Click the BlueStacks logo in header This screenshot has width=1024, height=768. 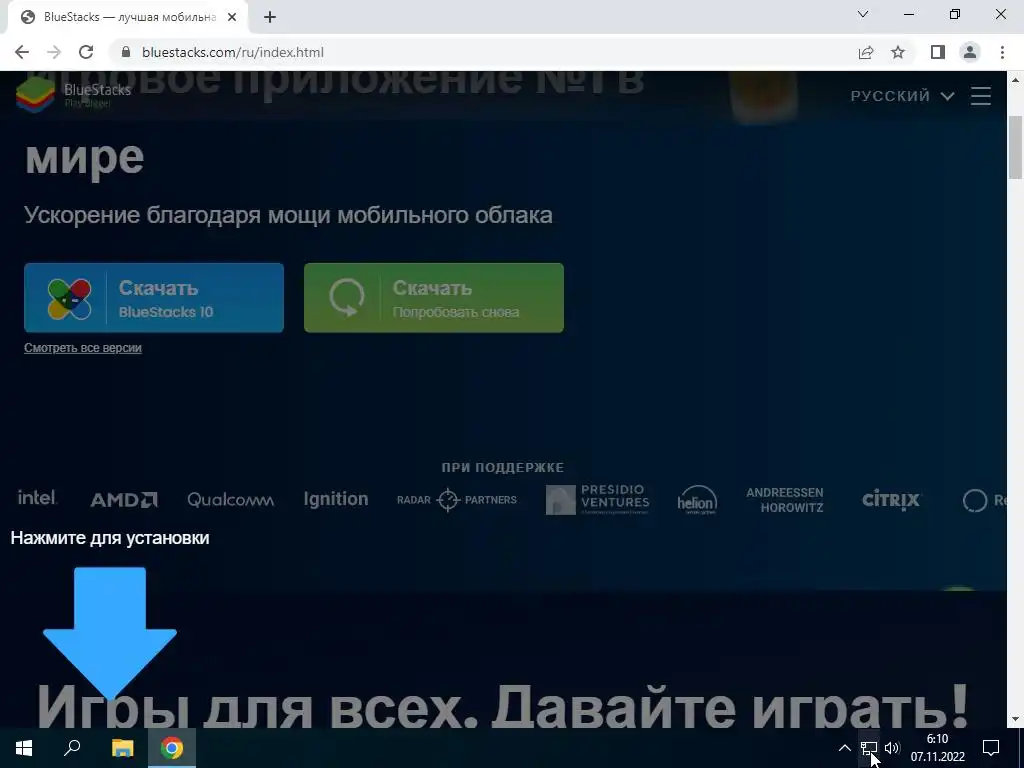coord(73,94)
